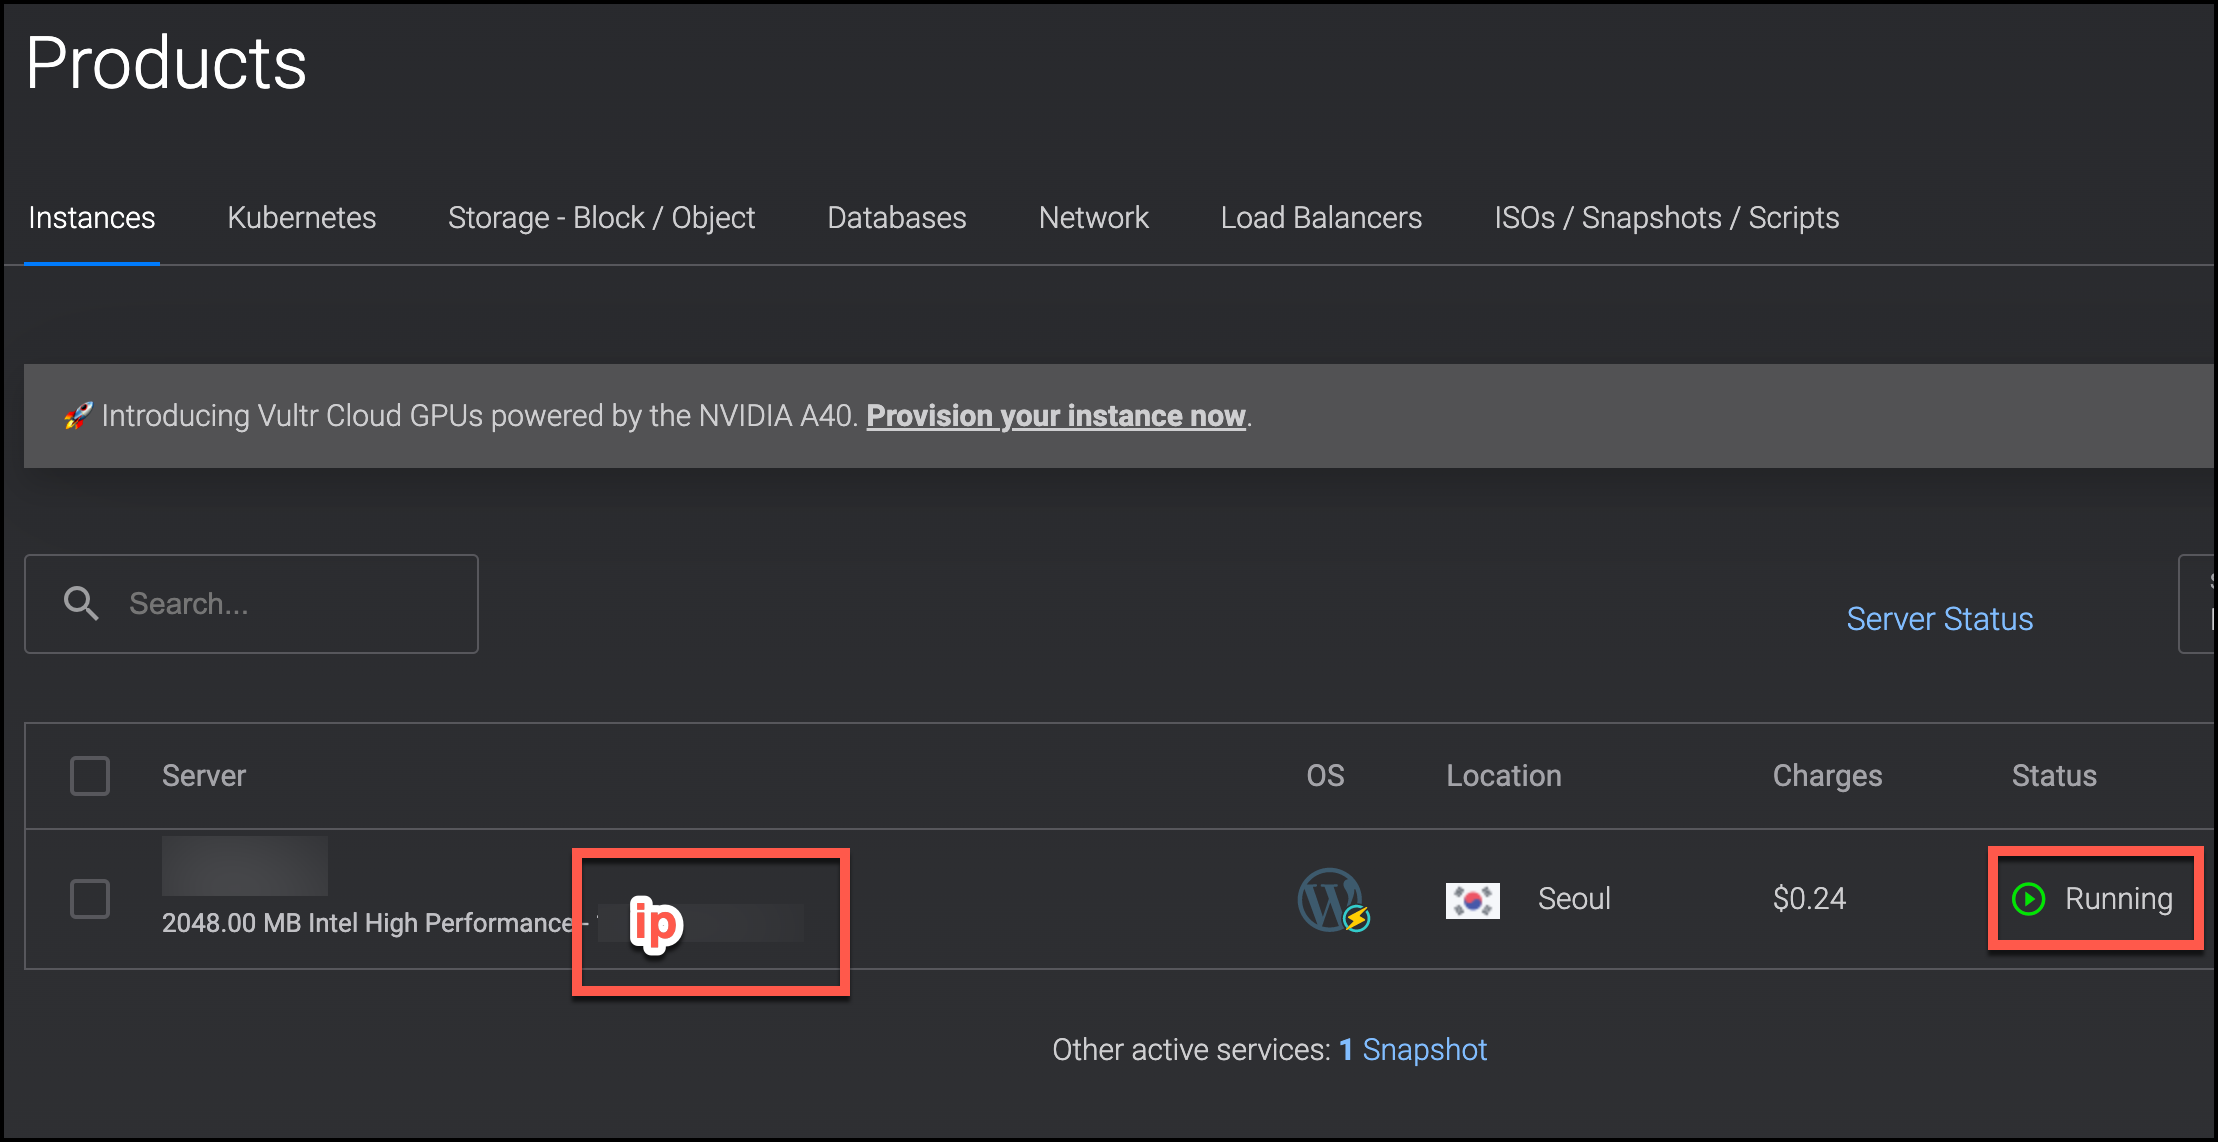Open the Server Status link

click(x=1939, y=619)
